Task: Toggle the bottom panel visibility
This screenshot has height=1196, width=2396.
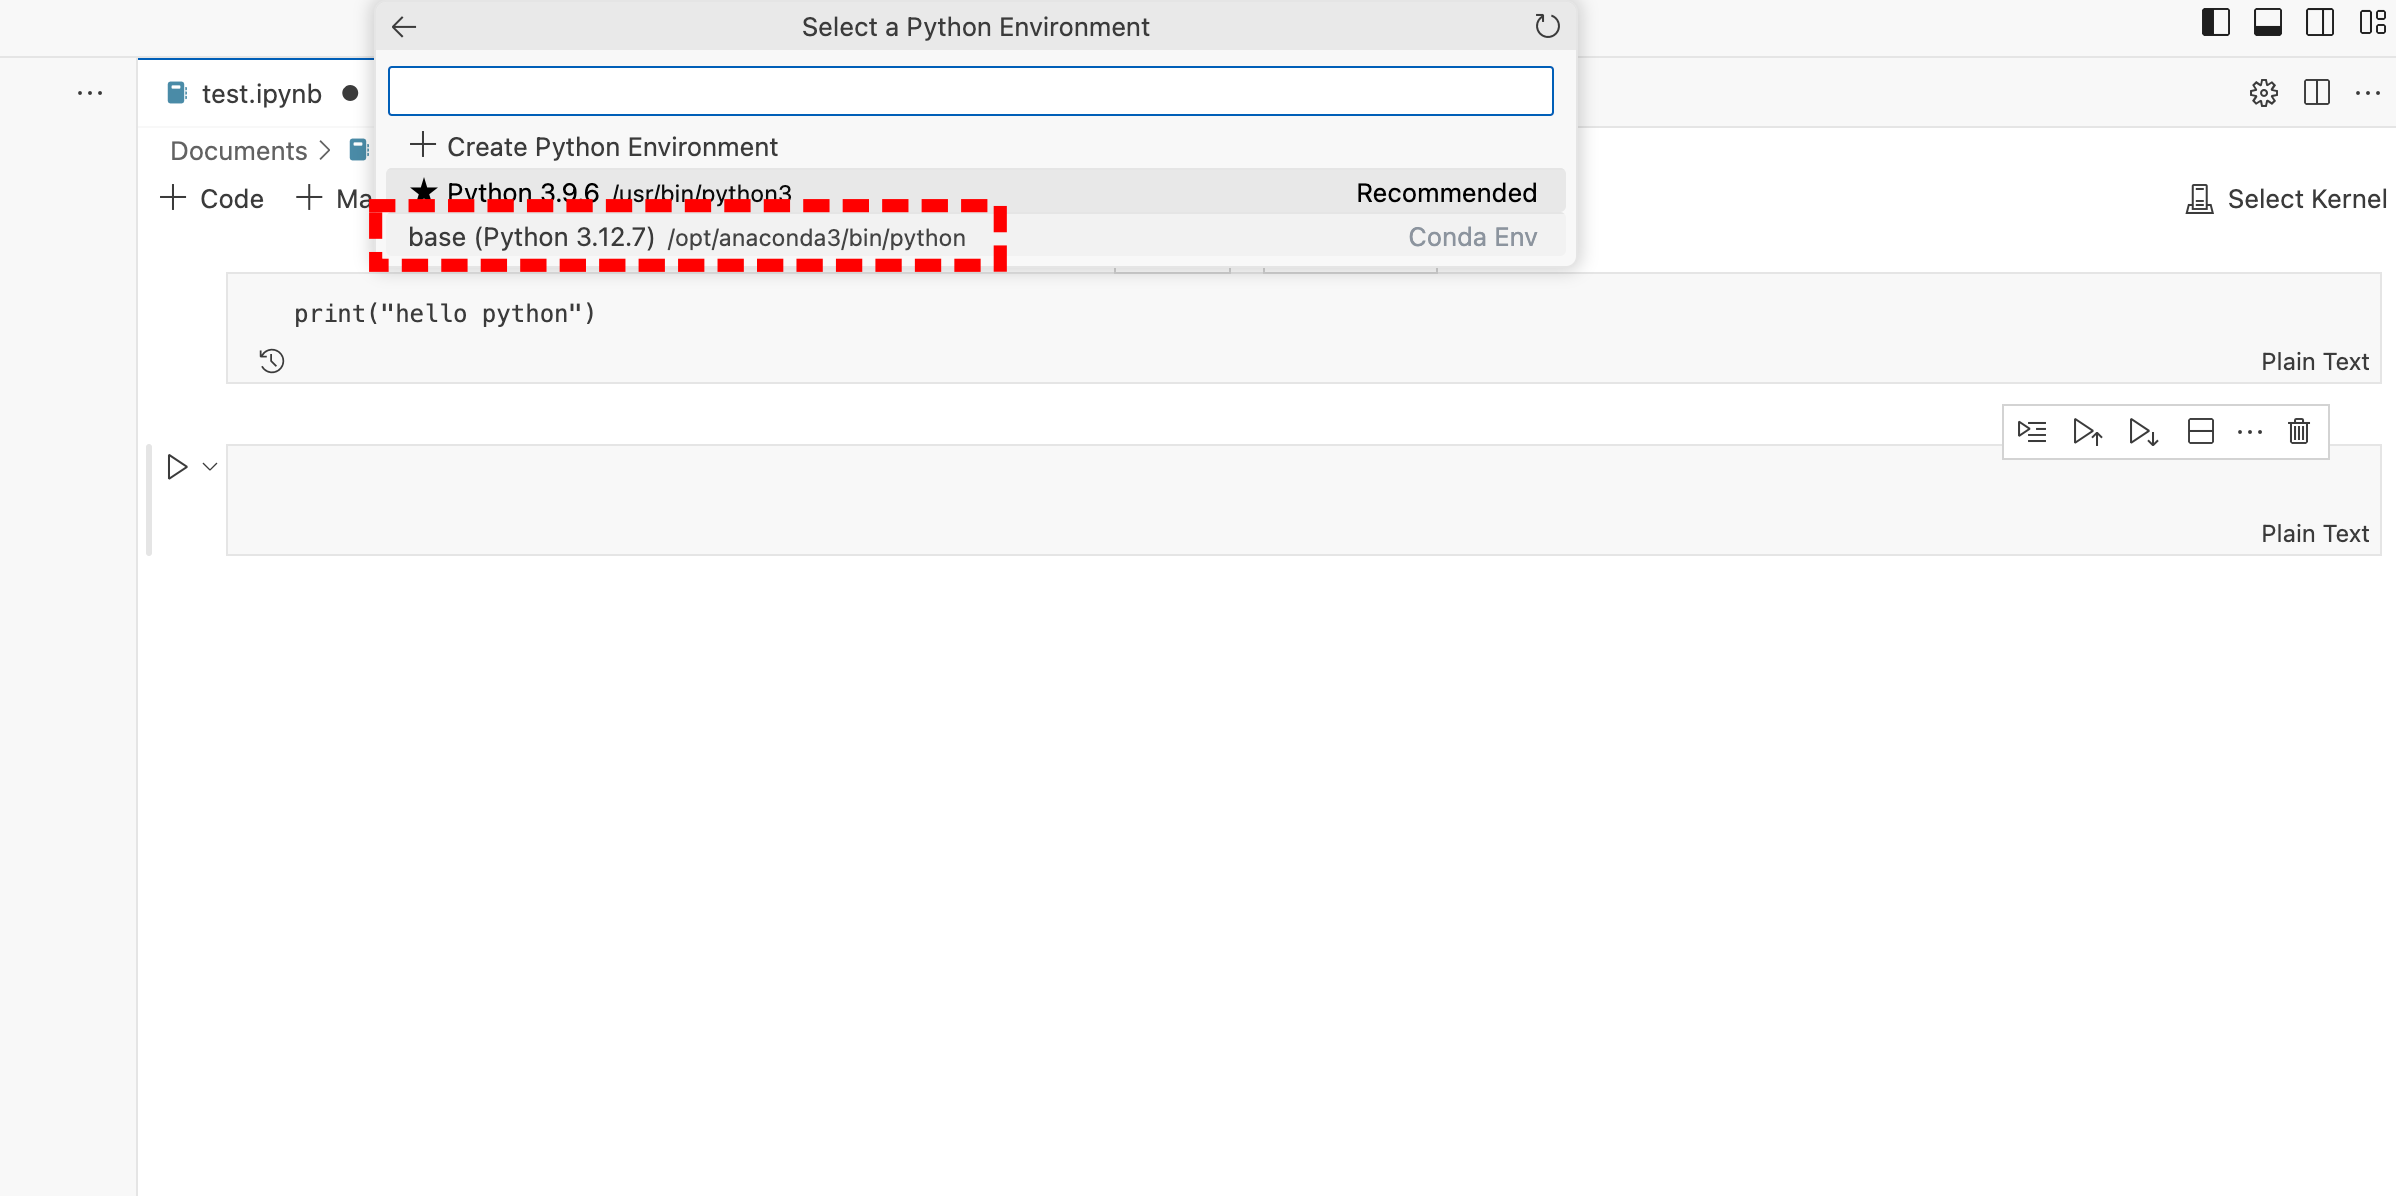Action: [x=2268, y=22]
